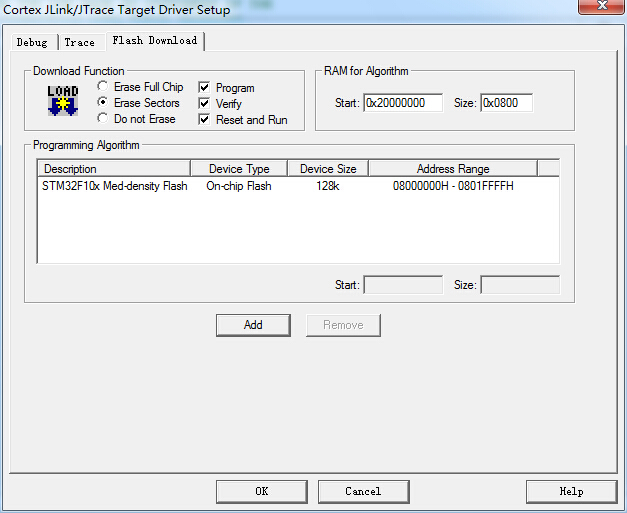The width and height of the screenshot is (627, 513).
Task: Select Erase Full Chip option
Action: (103, 88)
